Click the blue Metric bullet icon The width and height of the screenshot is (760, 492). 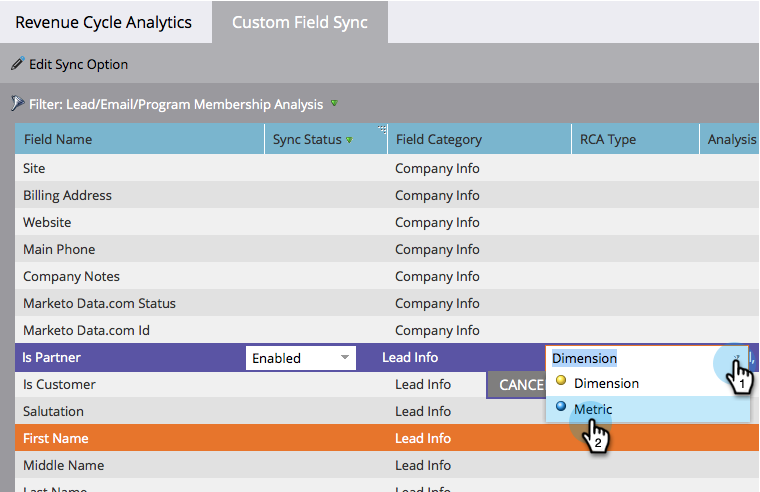[561, 408]
